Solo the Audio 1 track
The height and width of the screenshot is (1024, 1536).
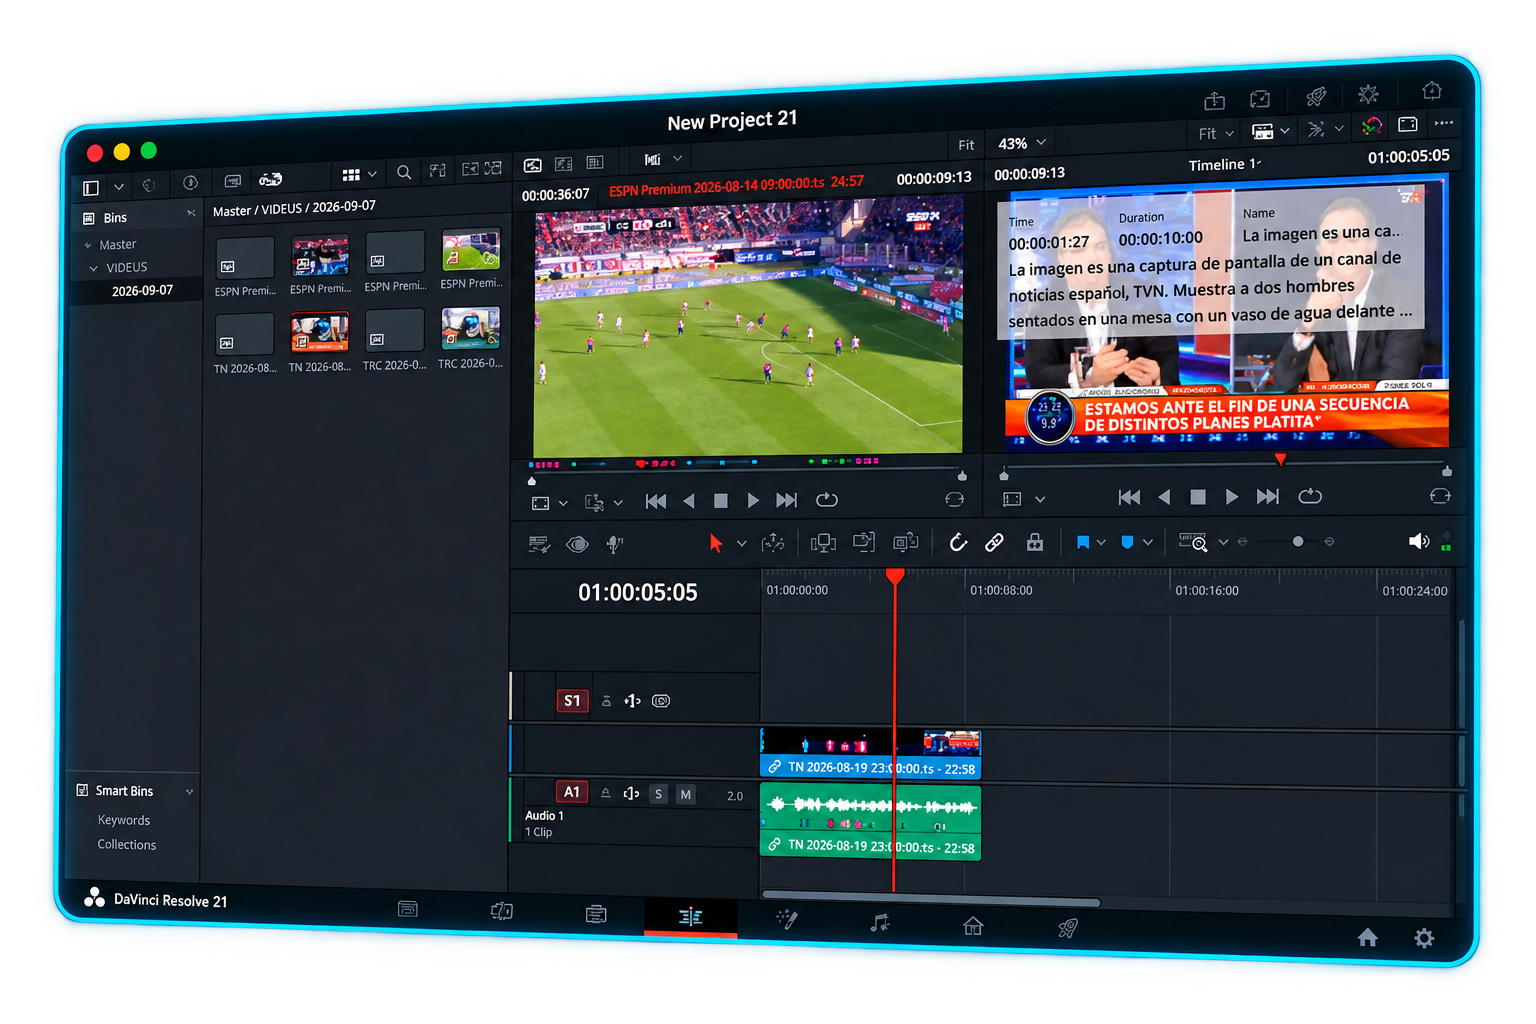tap(658, 794)
